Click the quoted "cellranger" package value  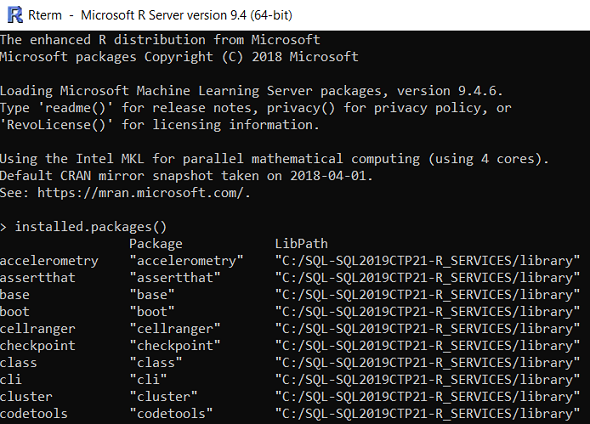[175, 329]
